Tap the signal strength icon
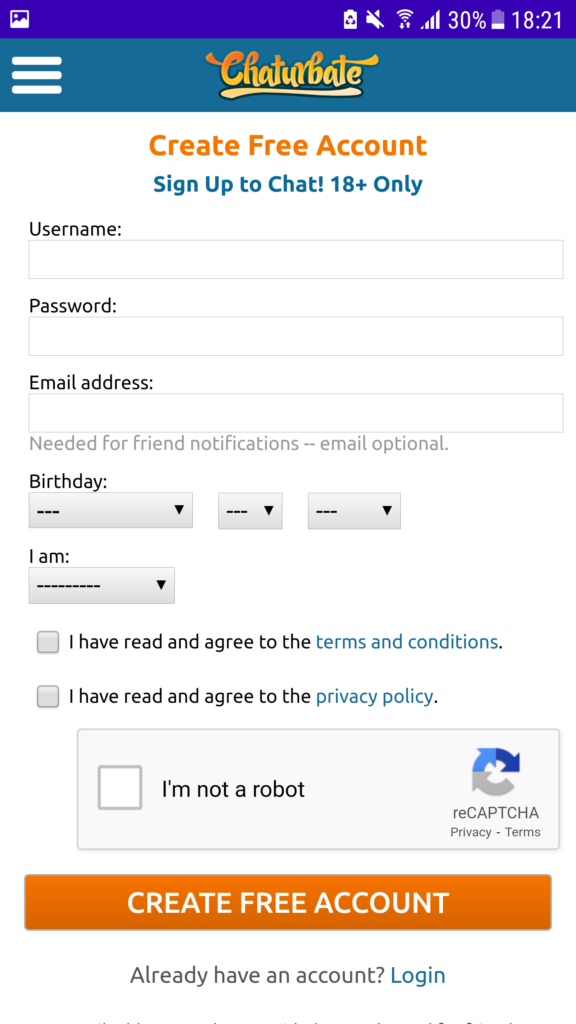Screen dimensions: 576x1024 430,20
